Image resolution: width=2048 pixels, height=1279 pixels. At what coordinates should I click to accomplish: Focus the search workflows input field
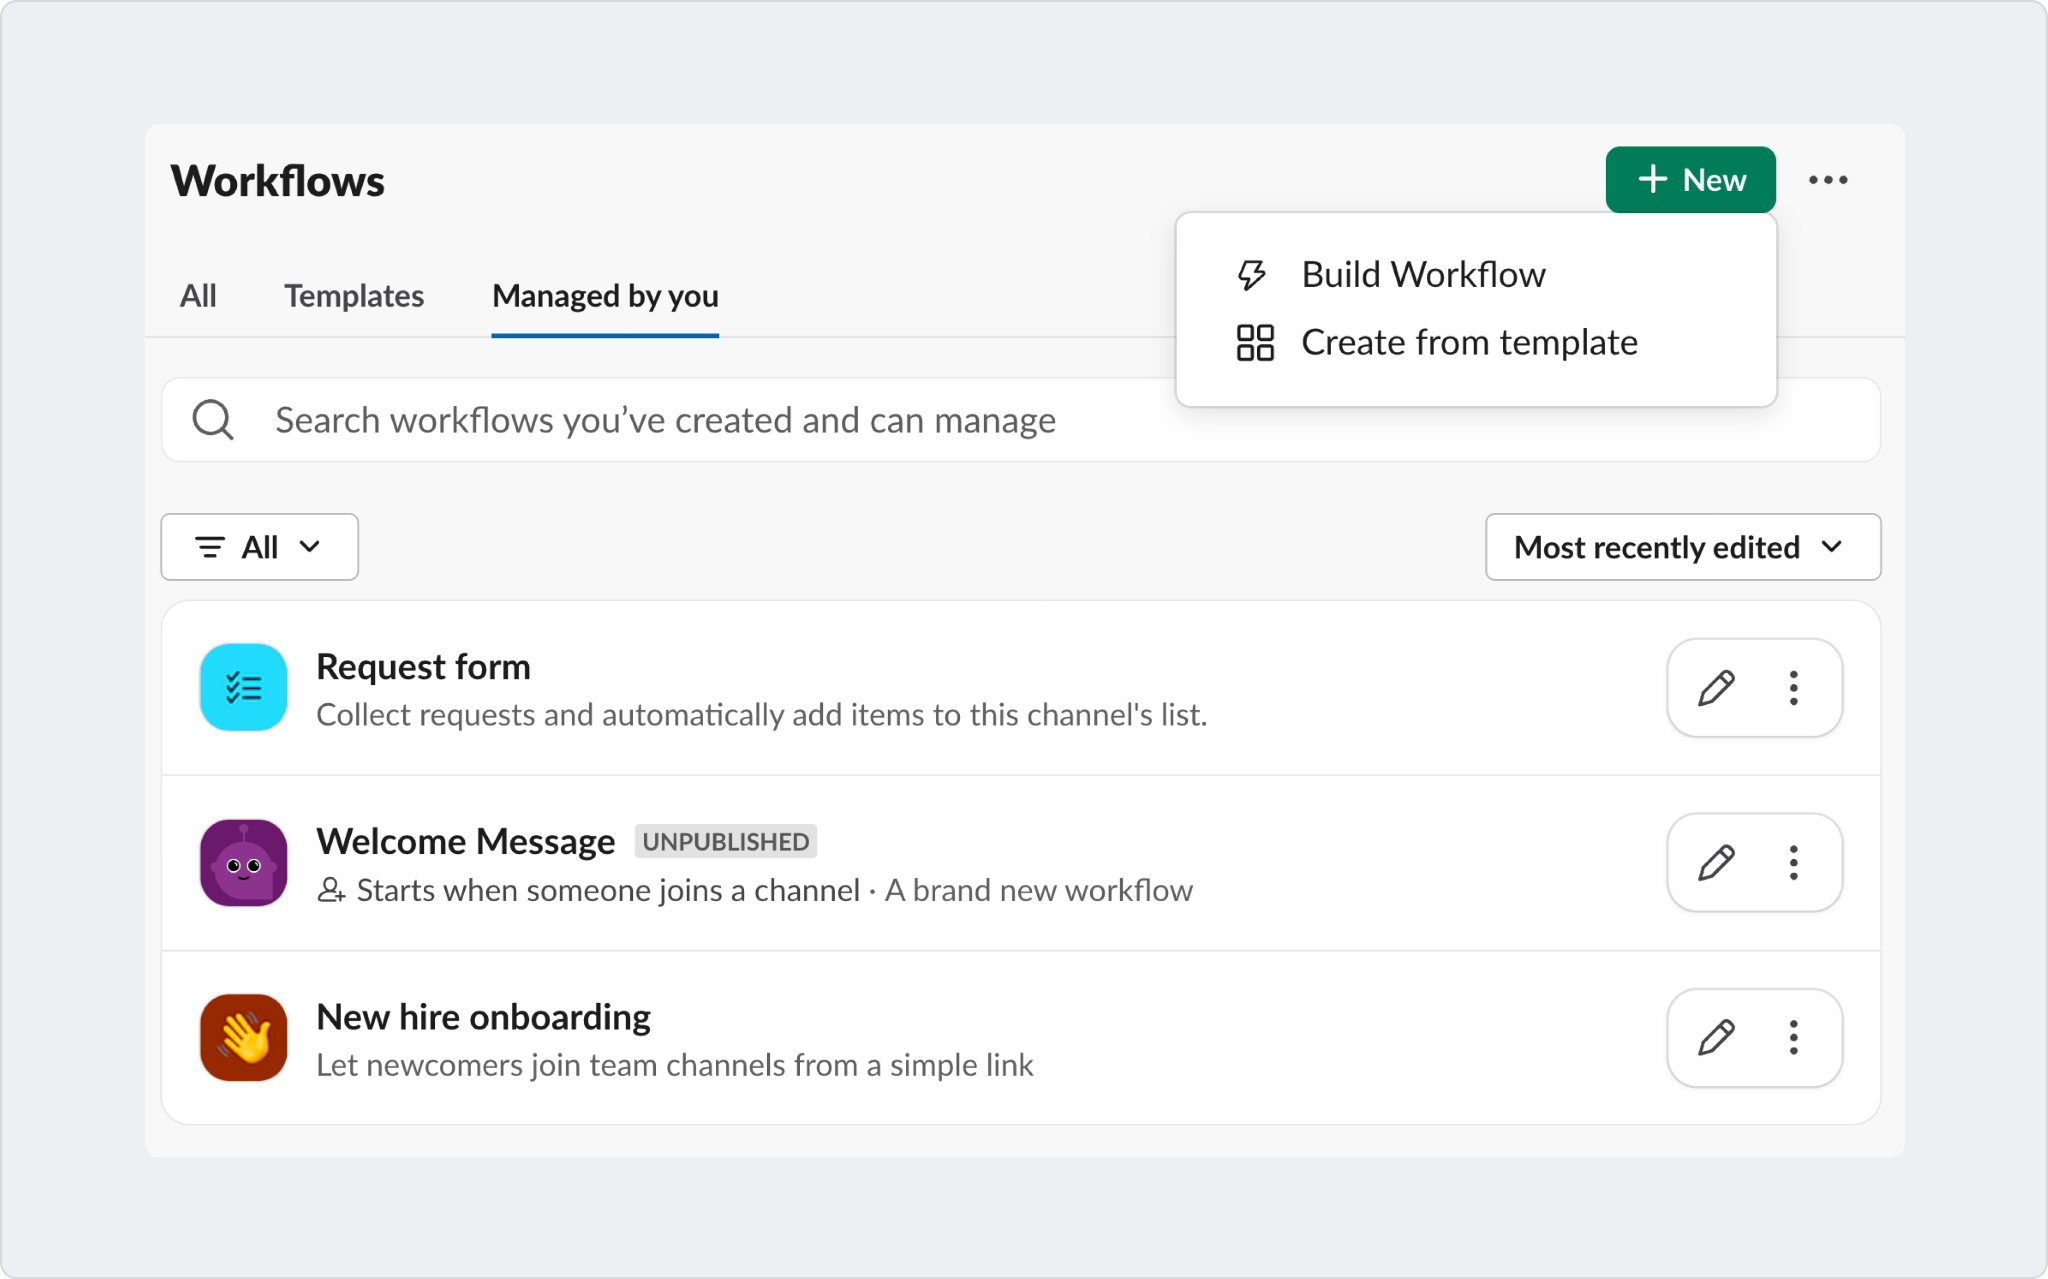[700, 420]
